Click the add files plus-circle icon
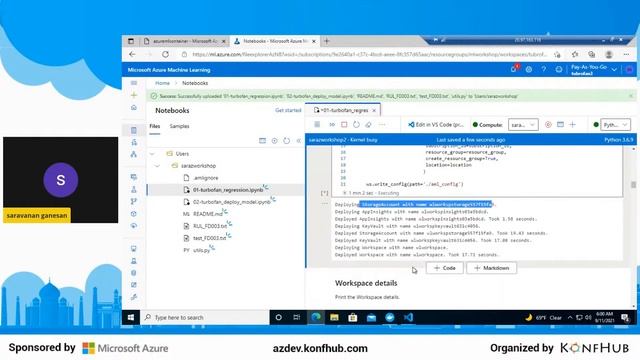Image resolution: width=640 pixels, height=360 pixels. (274, 141)
